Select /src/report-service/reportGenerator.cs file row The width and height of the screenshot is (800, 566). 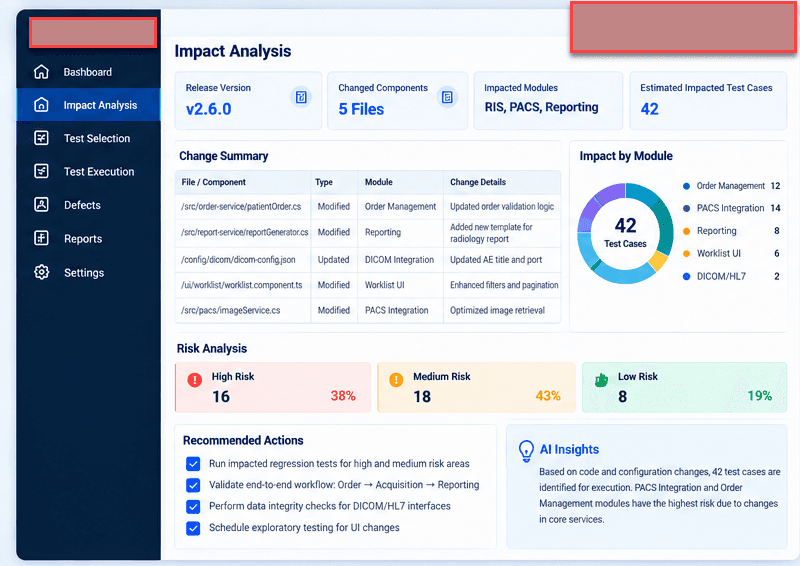(368, 233)
